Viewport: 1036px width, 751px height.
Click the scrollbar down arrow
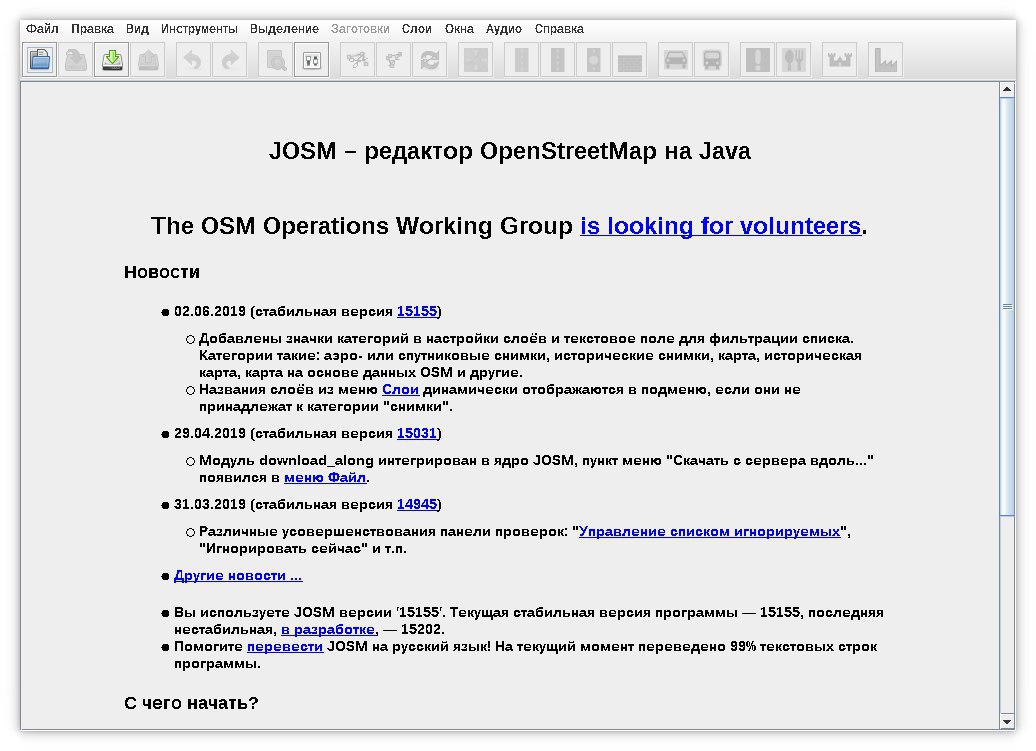(1007, 721)
